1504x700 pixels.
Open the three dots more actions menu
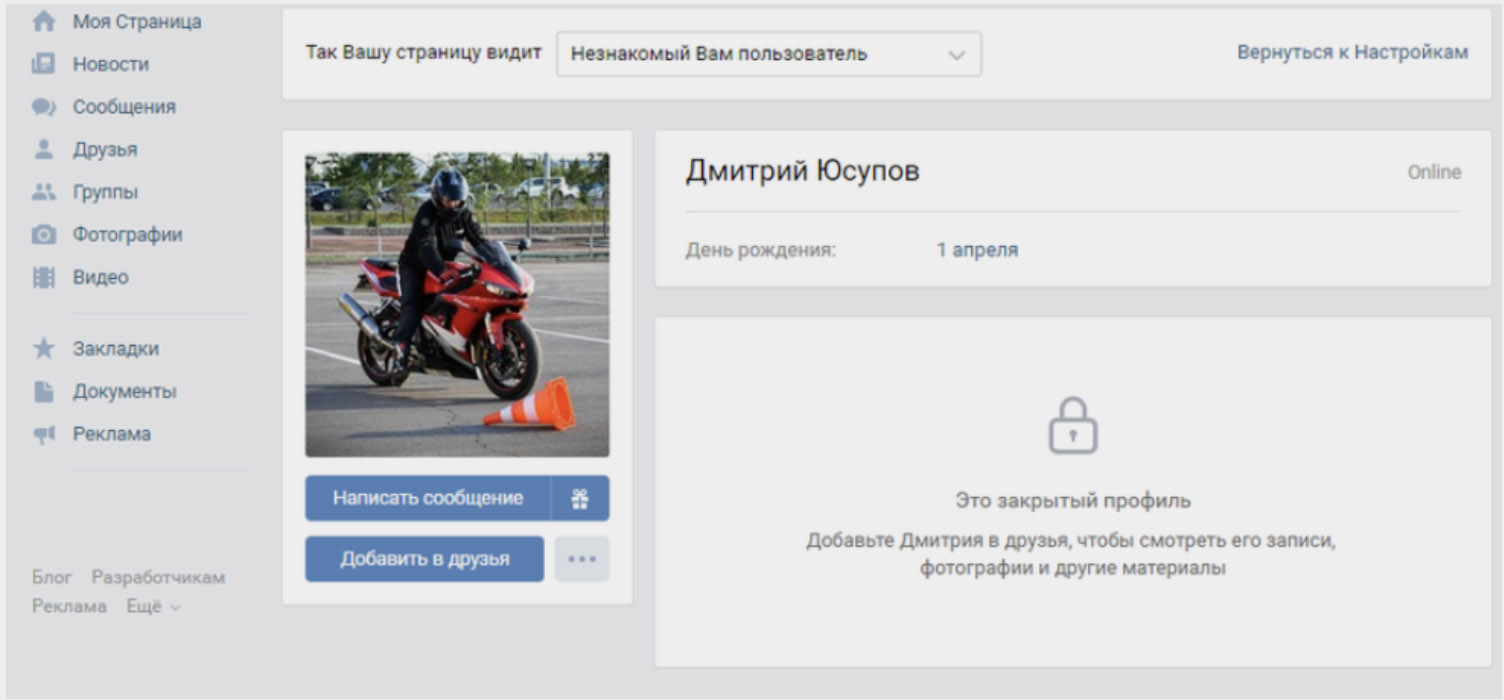(x=582, y=559)
